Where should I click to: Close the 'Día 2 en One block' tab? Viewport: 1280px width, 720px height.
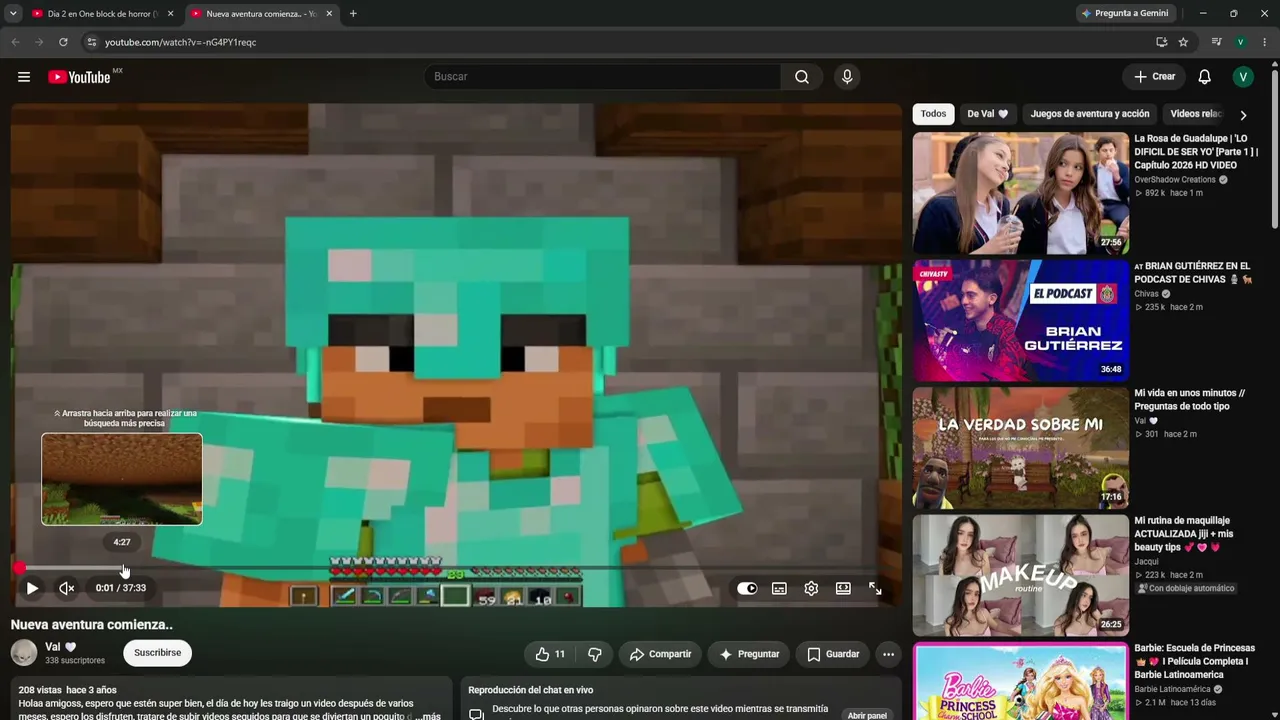[170, 14]
